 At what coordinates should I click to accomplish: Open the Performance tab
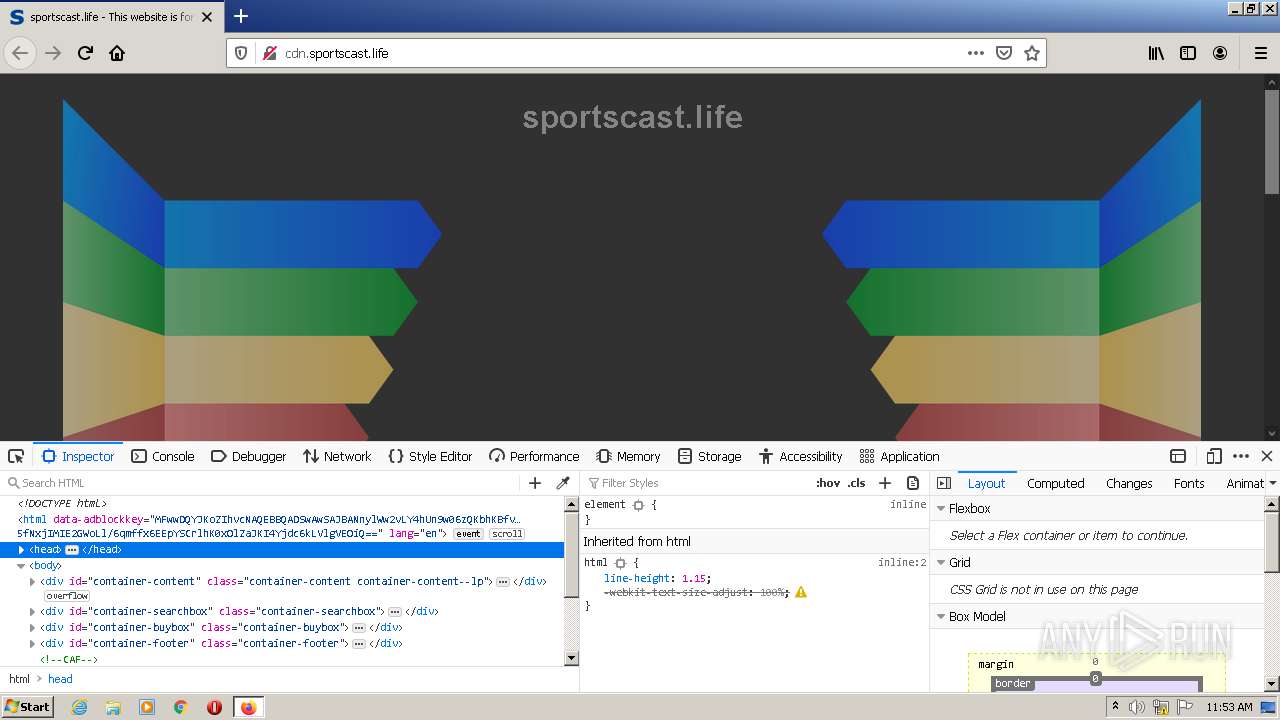click(534, 456)
